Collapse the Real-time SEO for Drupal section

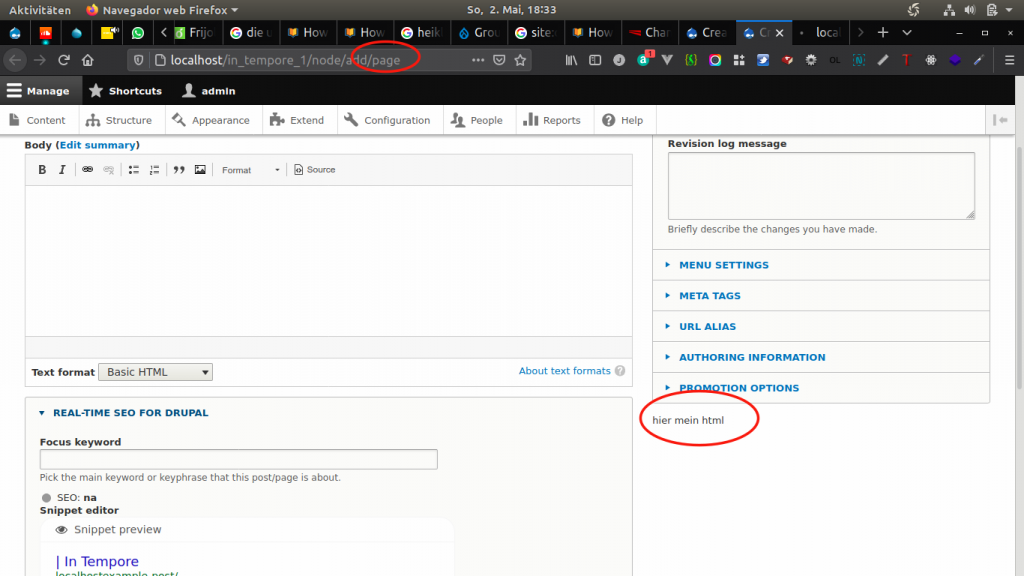point(130,412)
